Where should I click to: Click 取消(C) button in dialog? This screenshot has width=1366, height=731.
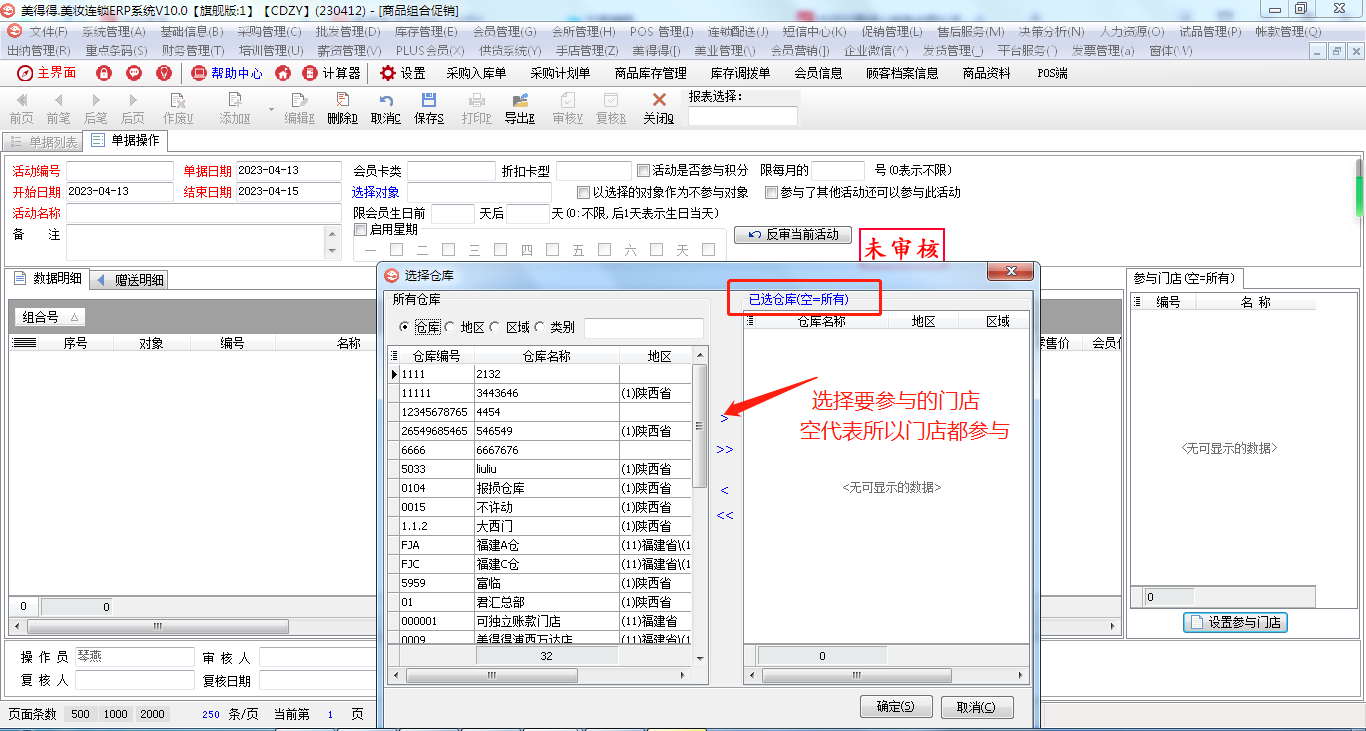(976, 707)
